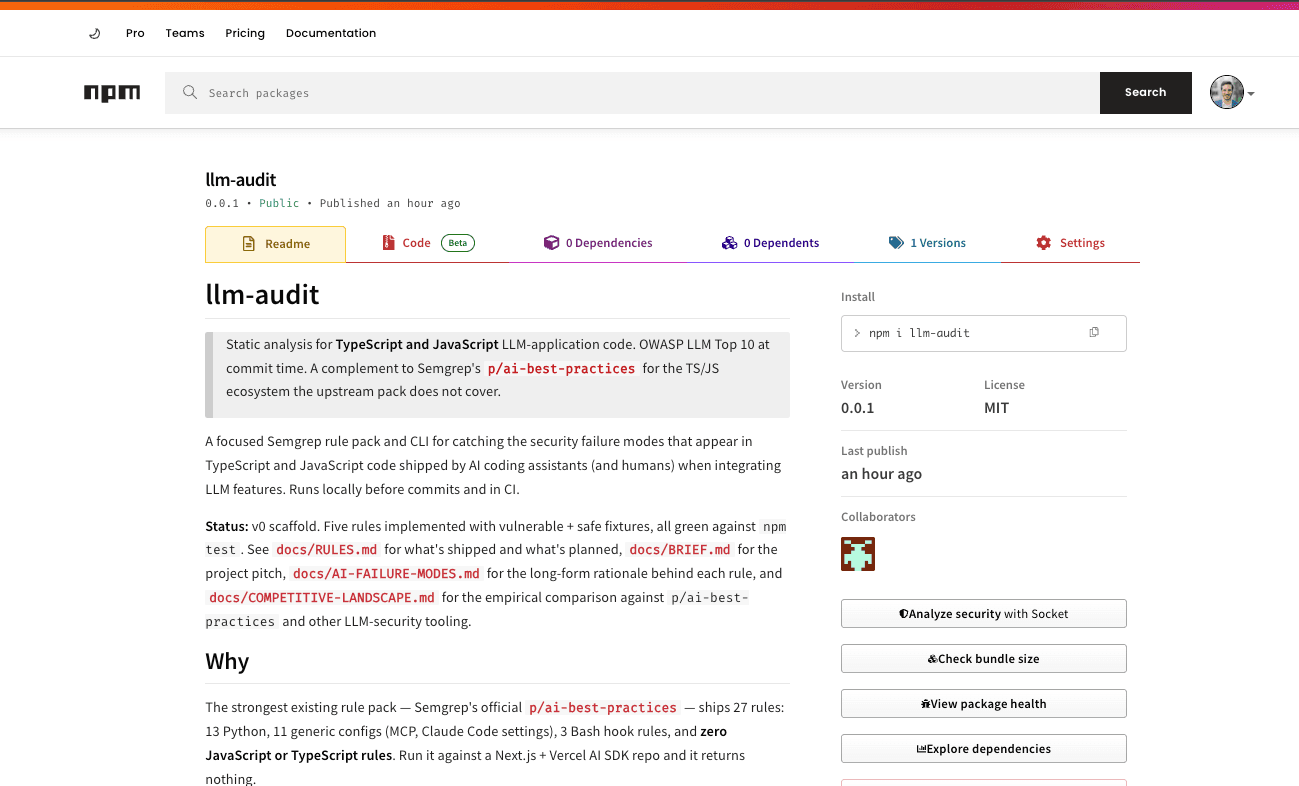Click the npm logo in the header
The height and width of the screenshot is (786, 1299).
tap(111, 92)
